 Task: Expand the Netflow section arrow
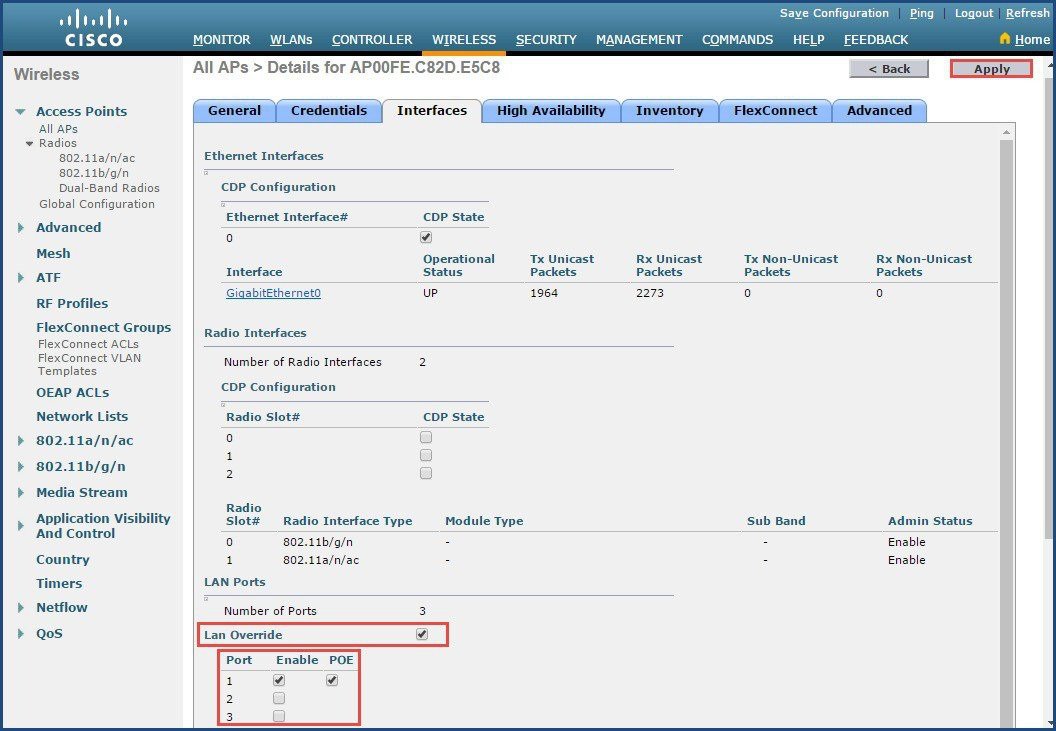pyautogui.click(x=21, y=608)
